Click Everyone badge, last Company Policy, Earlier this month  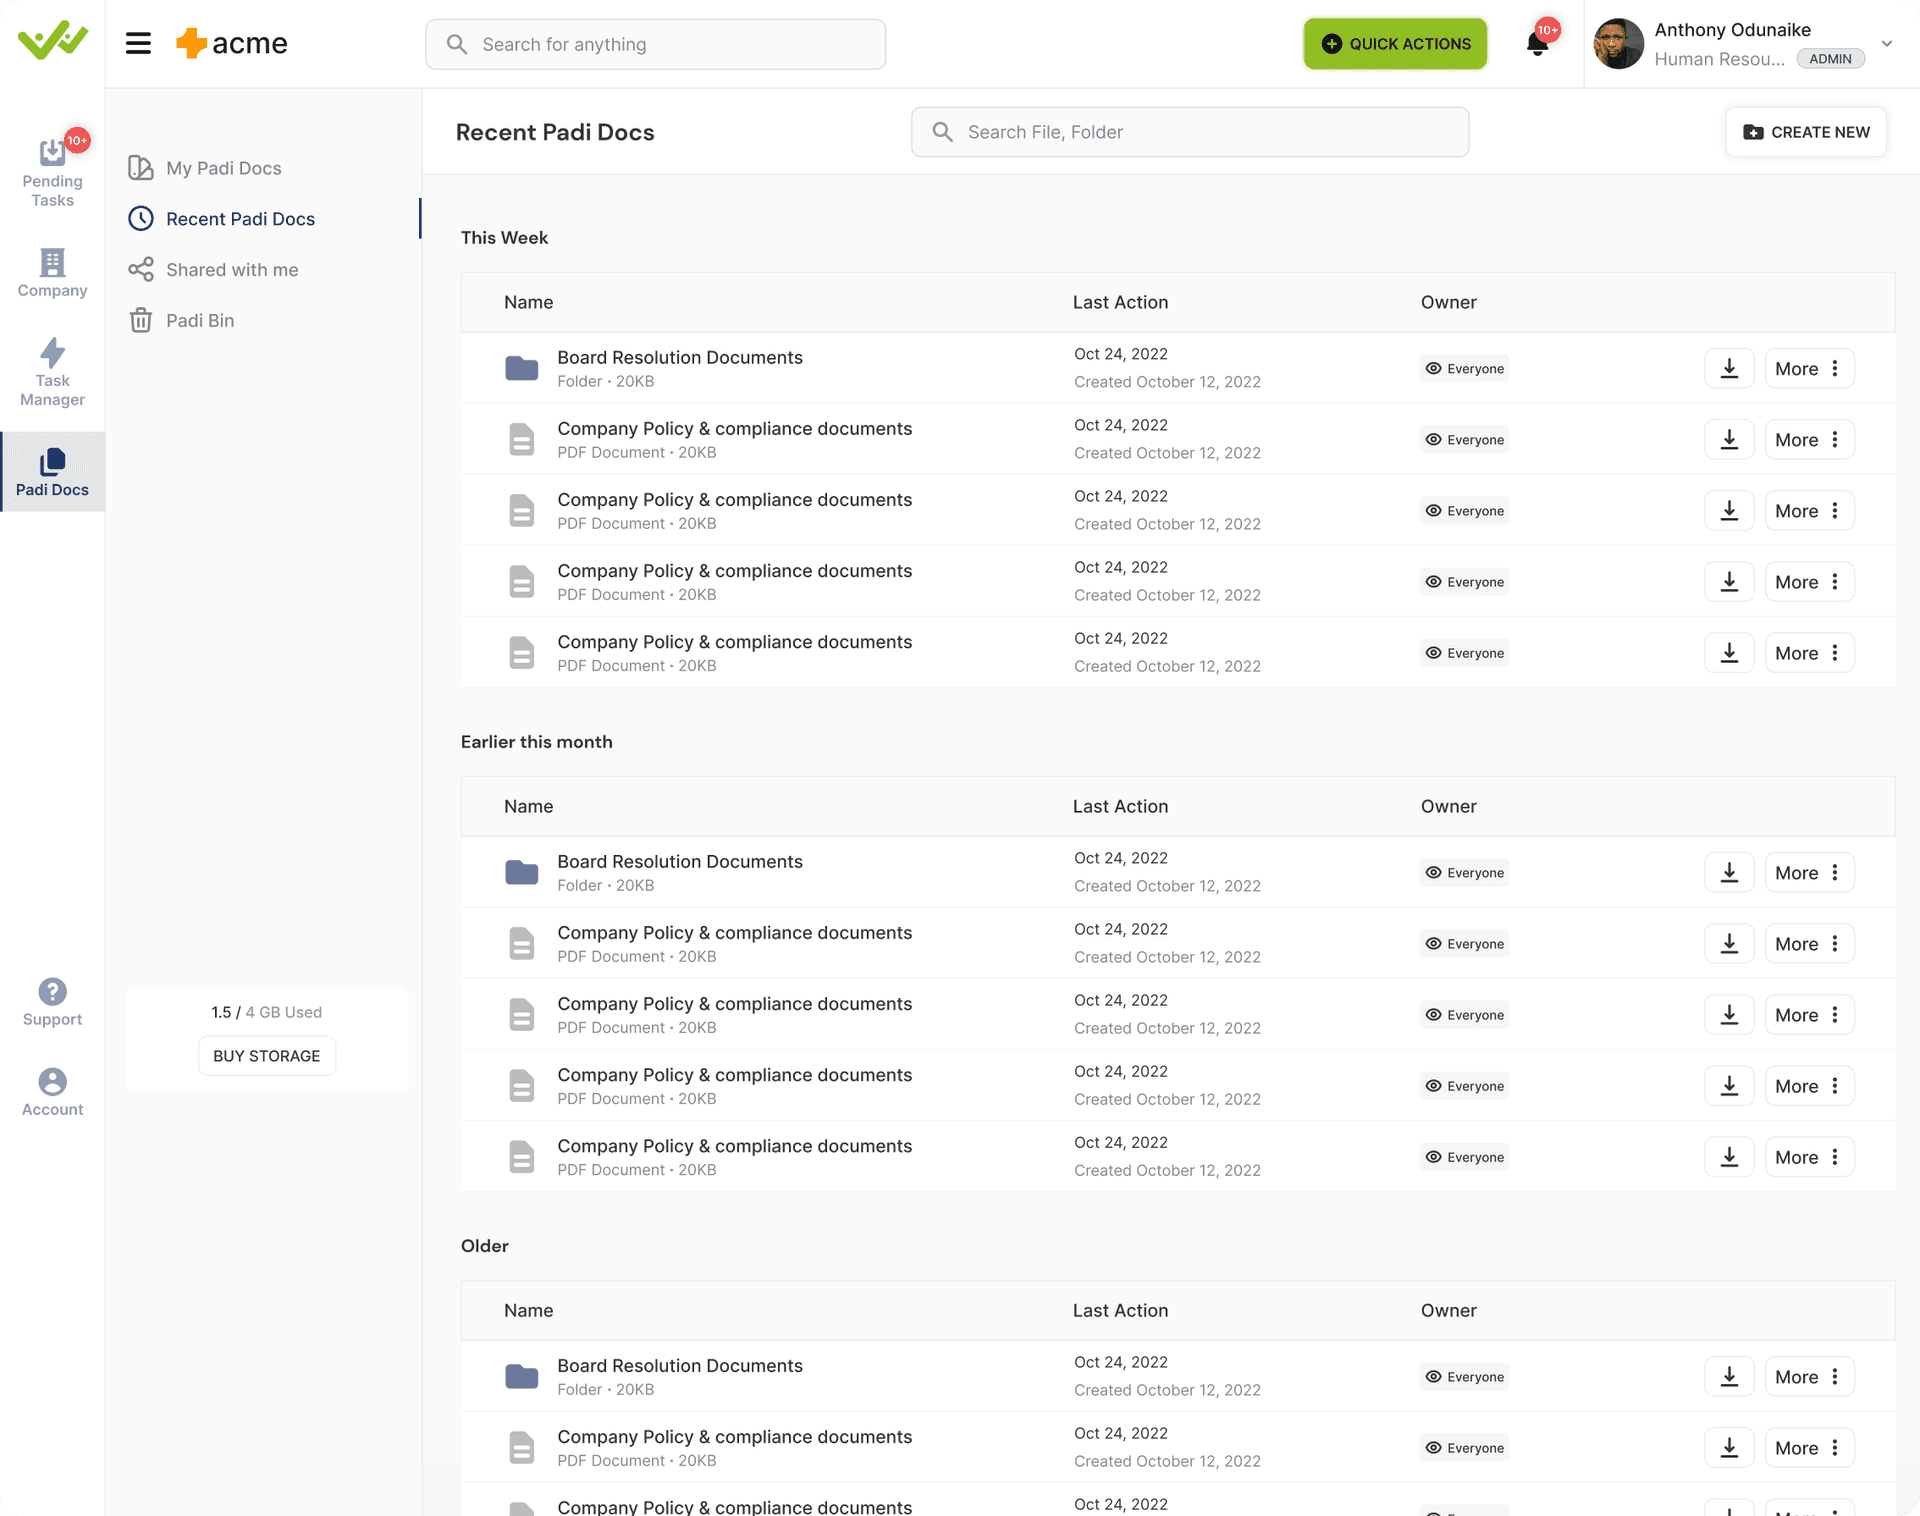click(1465, 1157)
